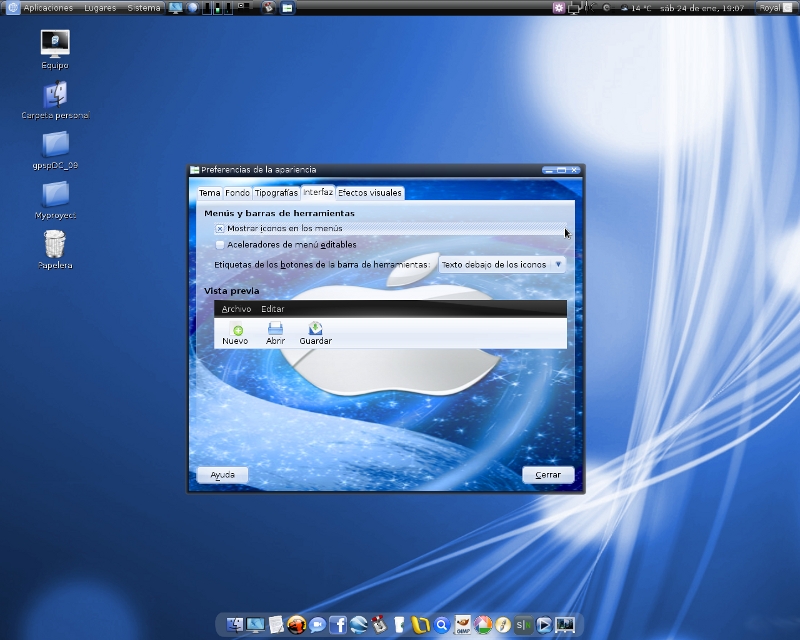Select the gpspDC_09 folder on desktop
The height and width of the screenshot is (640, 800).
click(x=55, y=150)
